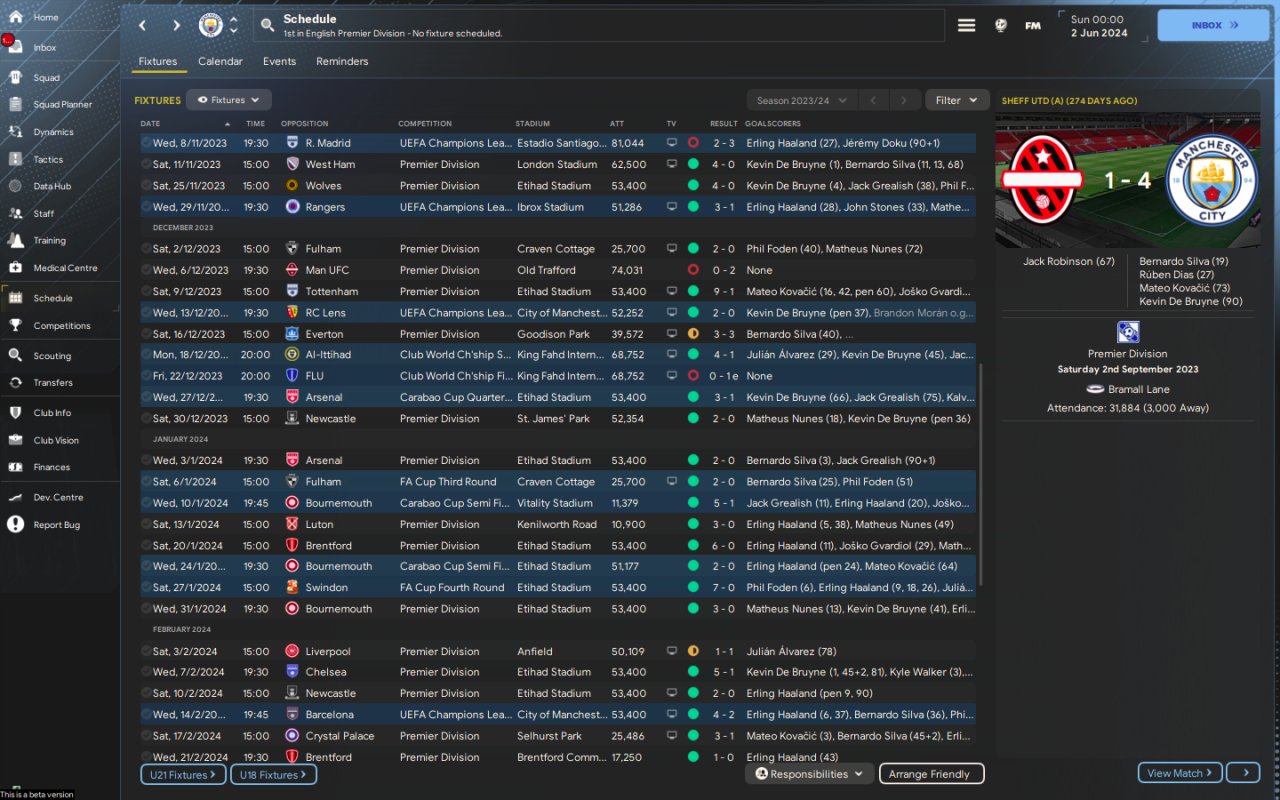The height and width of the screenshot is (800, 1280).
Task: Sort by the ATT column header
Action: tap(617, 124)
